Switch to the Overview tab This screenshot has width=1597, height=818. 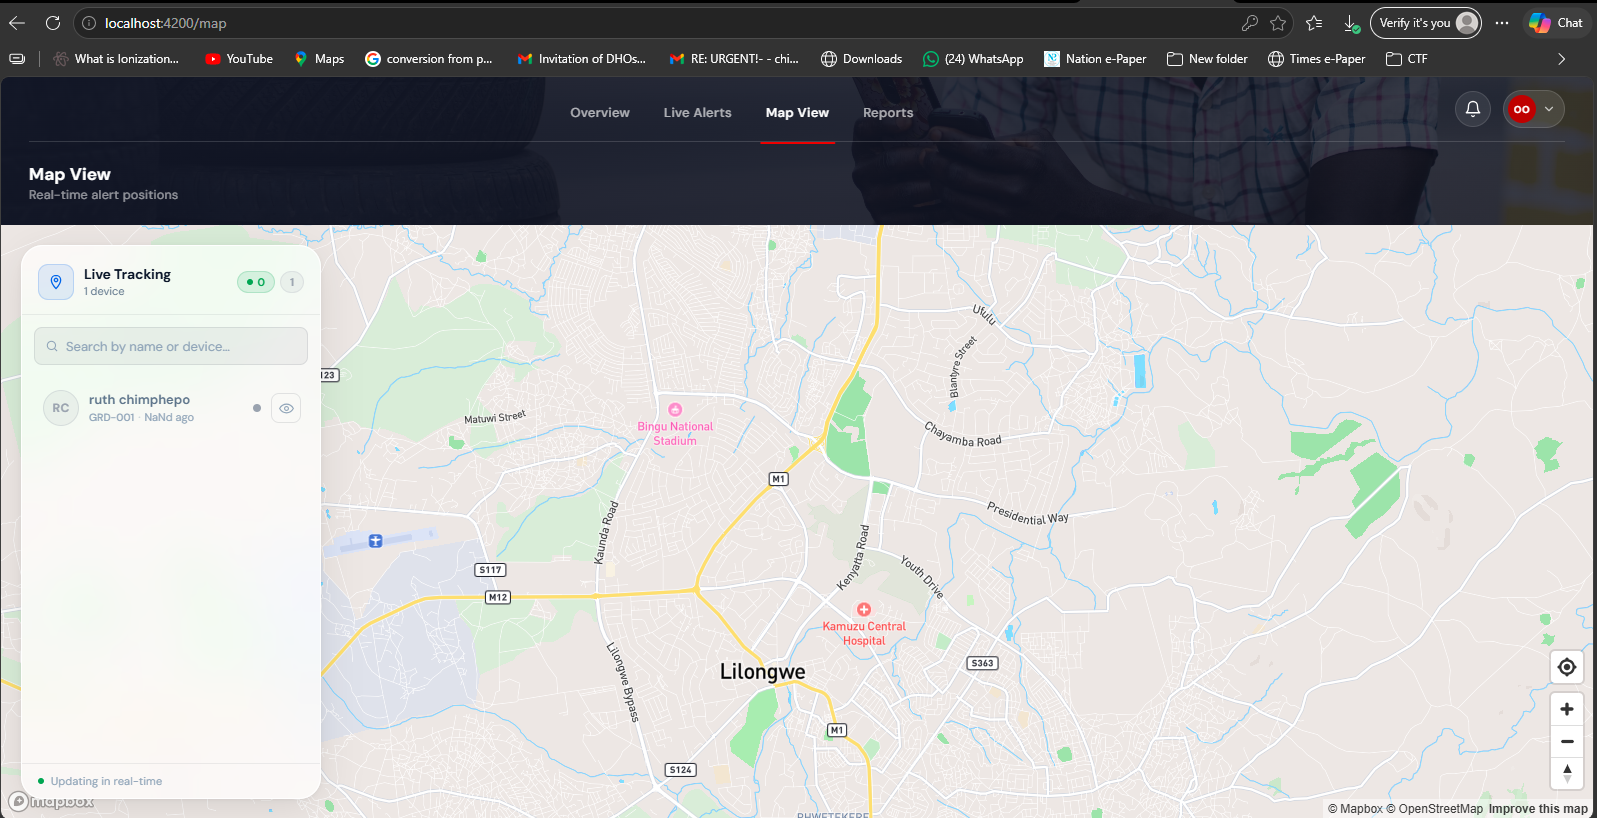click(x=600, y=113)
